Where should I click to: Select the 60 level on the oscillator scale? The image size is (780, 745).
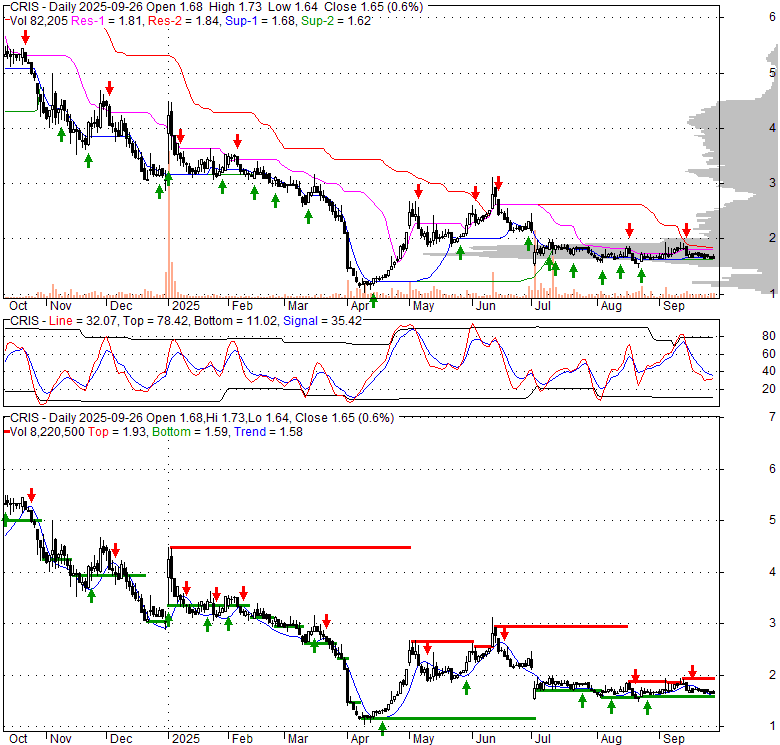769,354
